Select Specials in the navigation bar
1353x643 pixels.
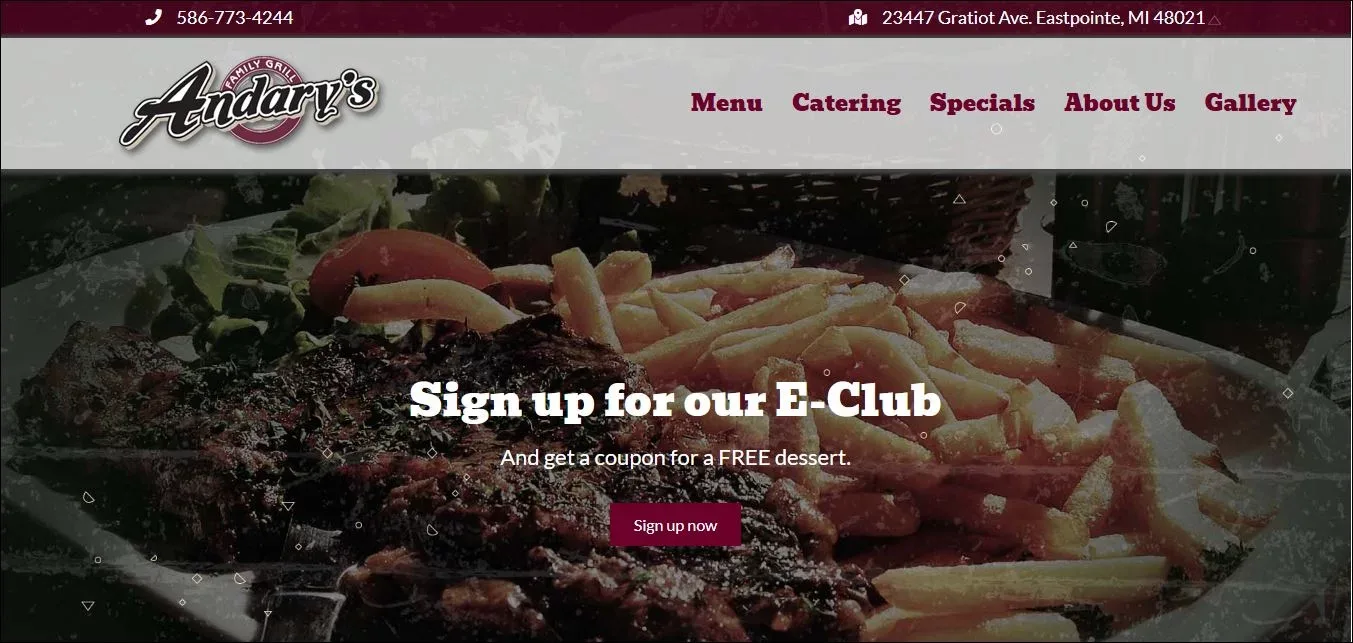[x=982, y=103]
